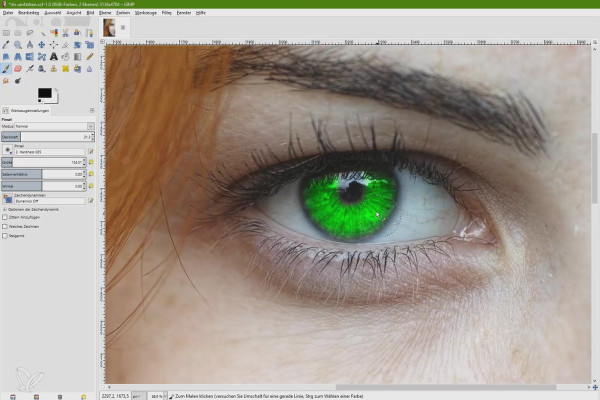Select the Bucket Fill tool
This screenshot has width=600, height=400.
tap(65, 57)
